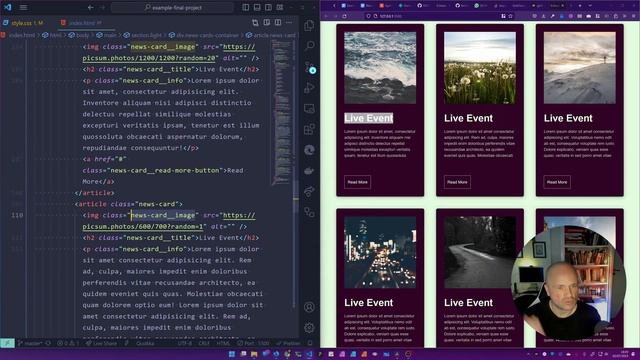
Task: Open the Windows Start menu
Action: click(232, 354)
